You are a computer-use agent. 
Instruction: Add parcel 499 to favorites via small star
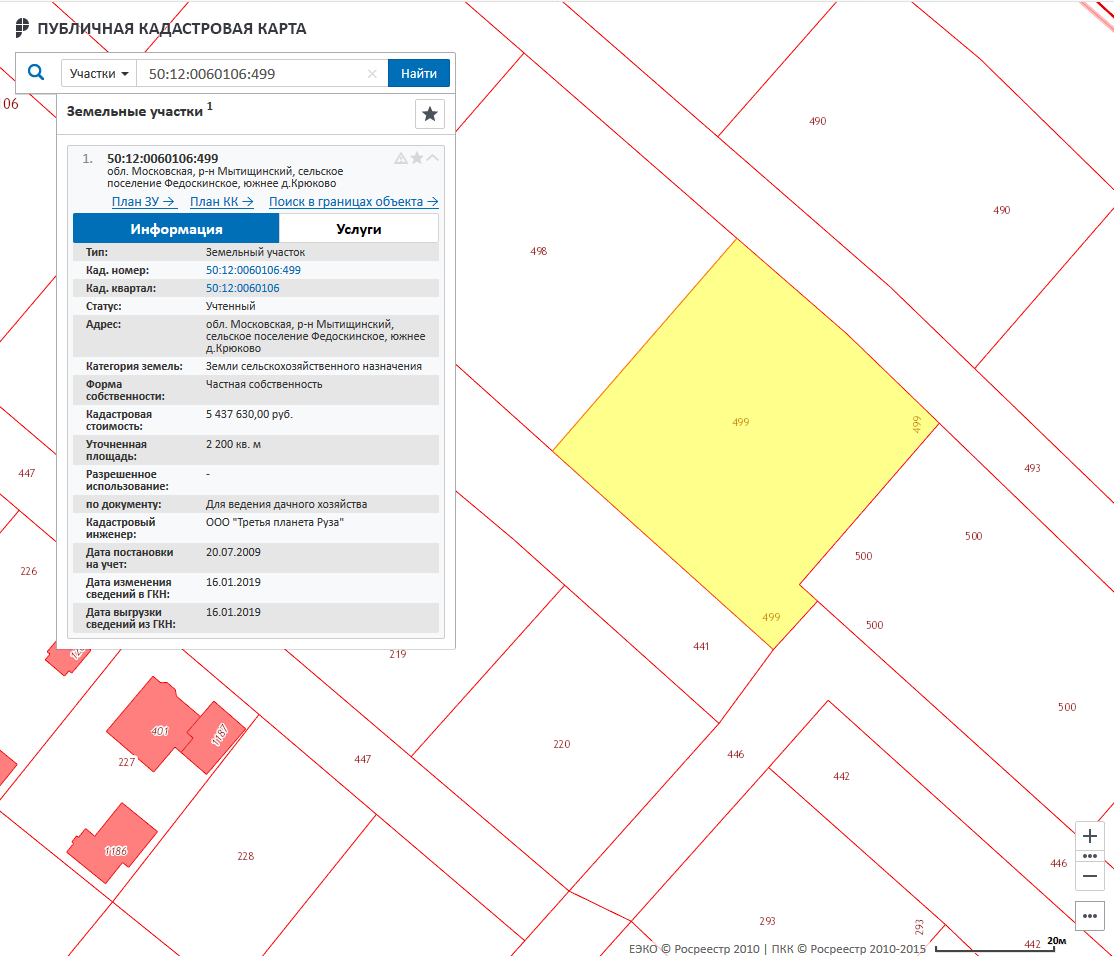coord(417,158)
